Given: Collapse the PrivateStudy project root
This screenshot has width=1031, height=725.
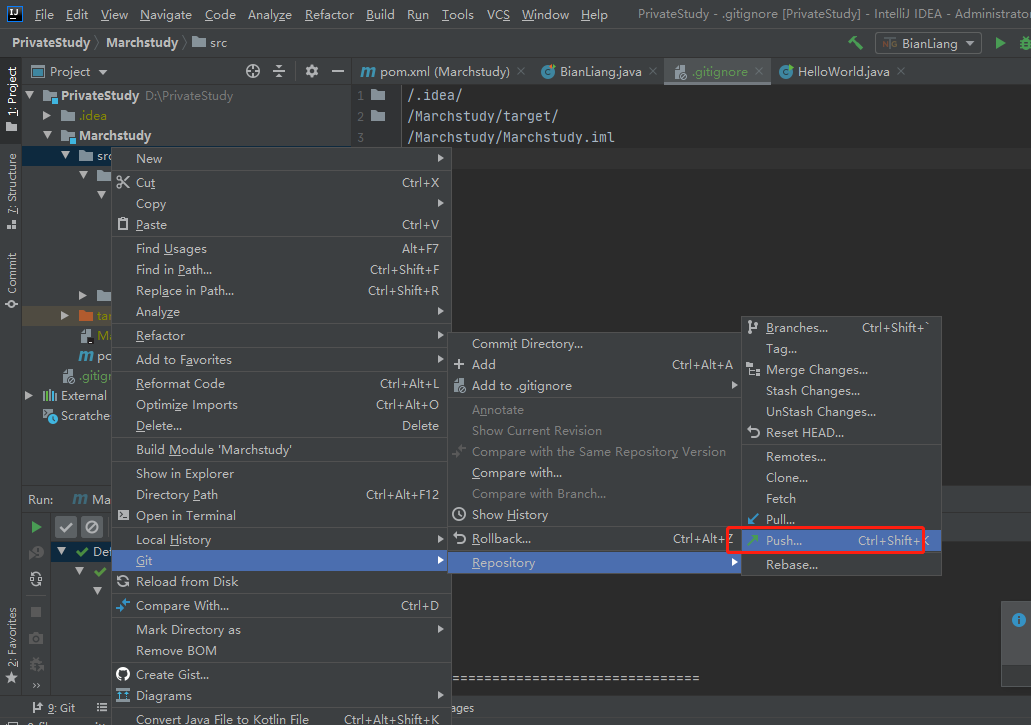Looking at the screenshot, I should 30,95.
